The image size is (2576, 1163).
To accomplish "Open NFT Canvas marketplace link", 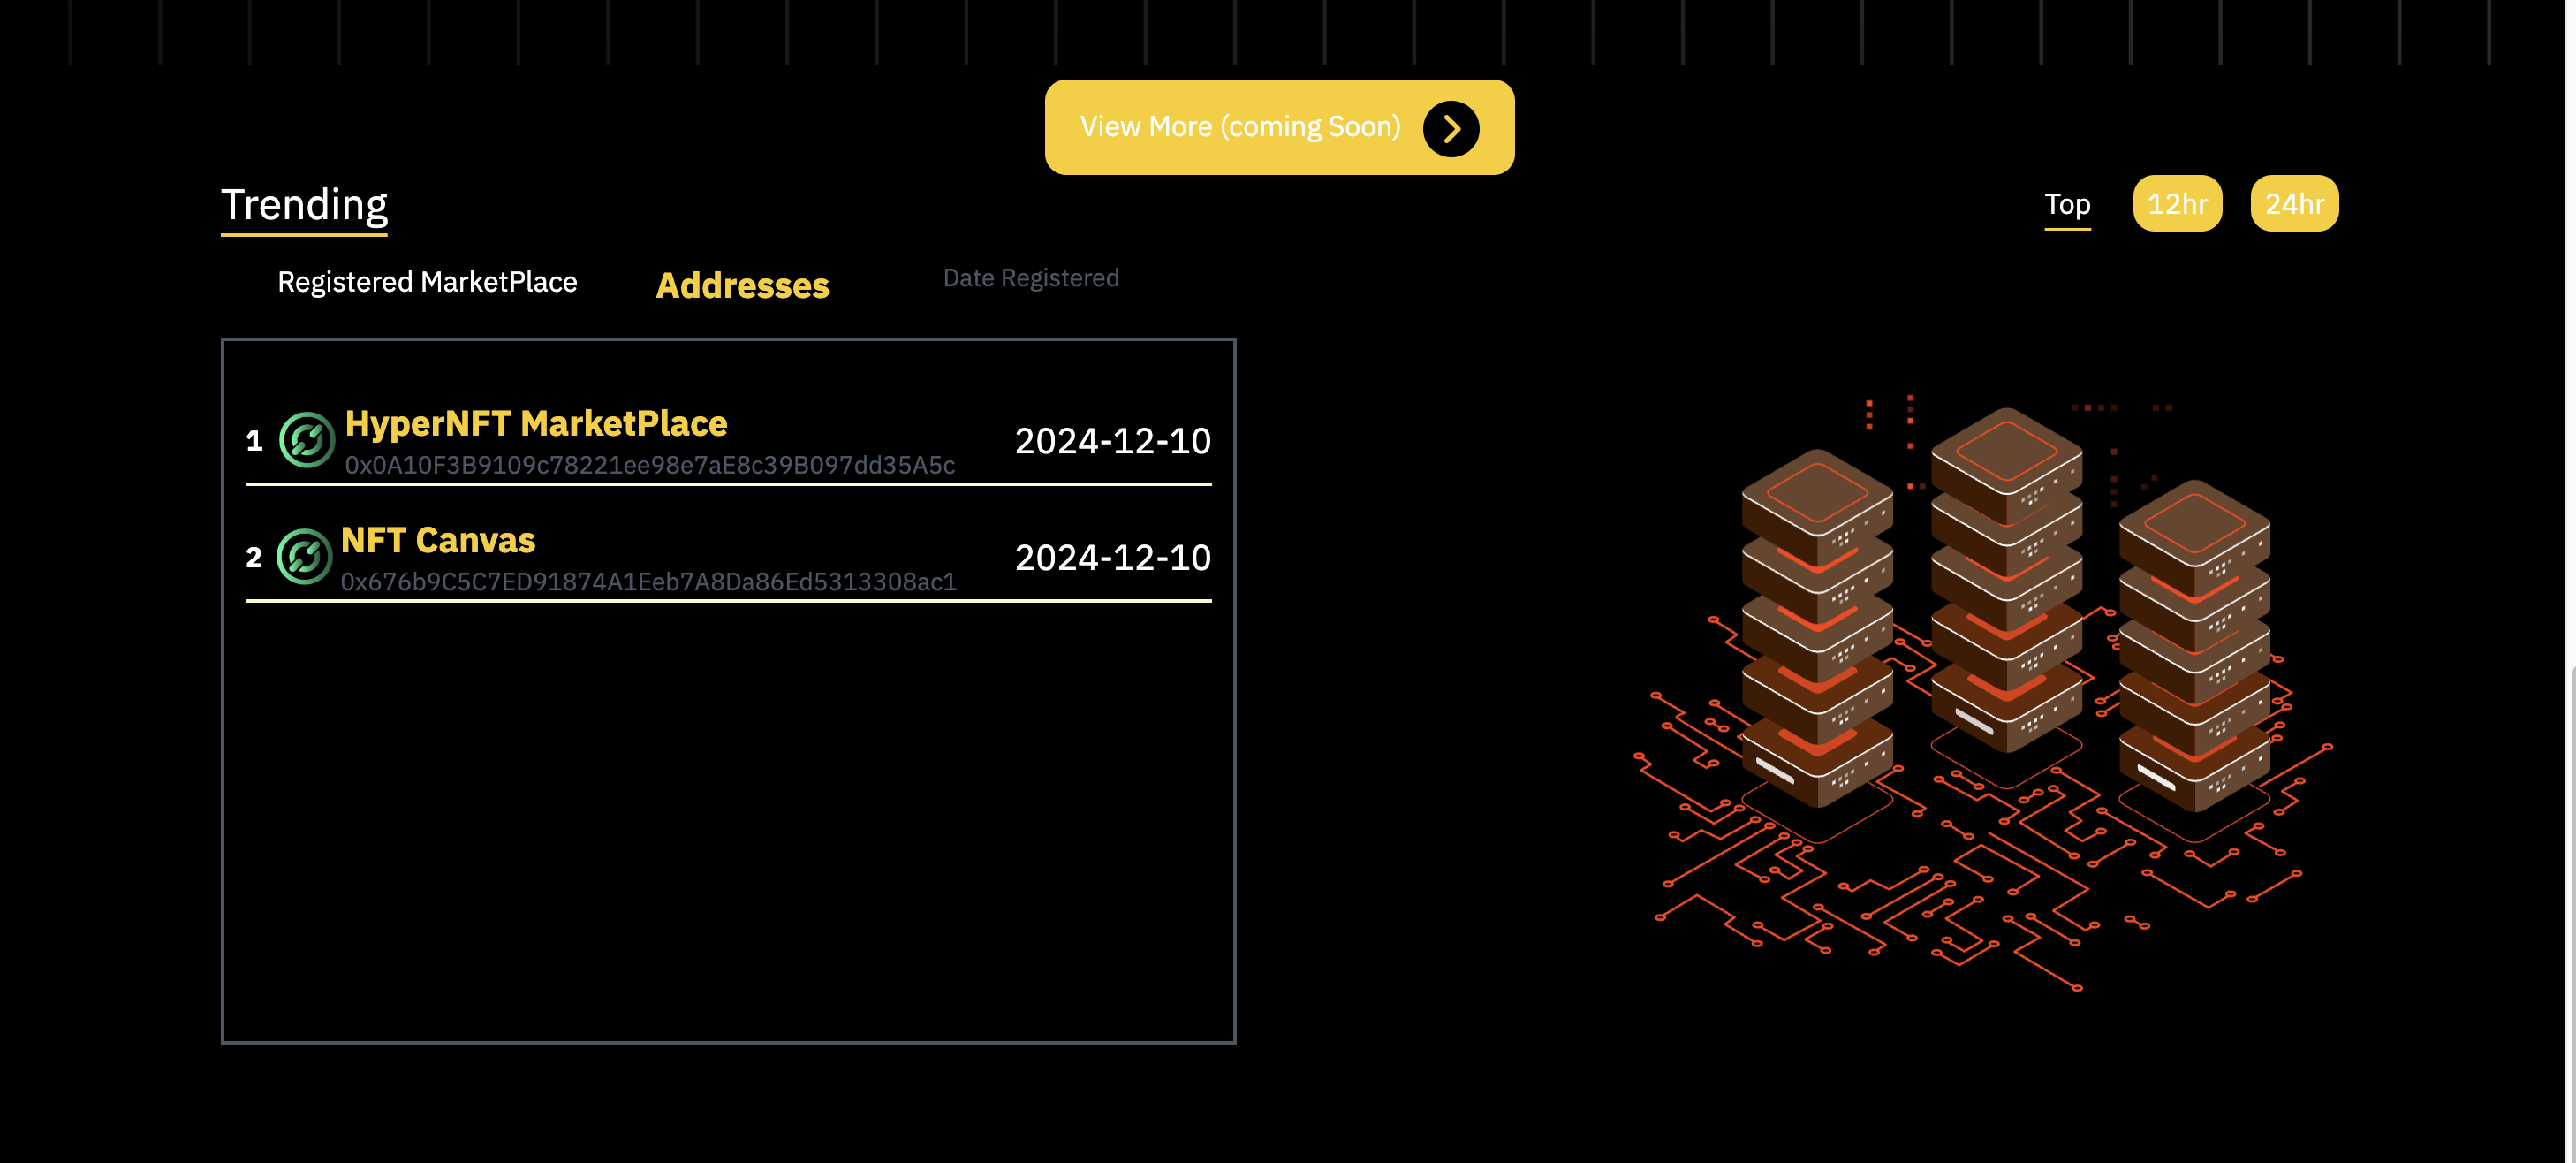I will coord(438,540).
